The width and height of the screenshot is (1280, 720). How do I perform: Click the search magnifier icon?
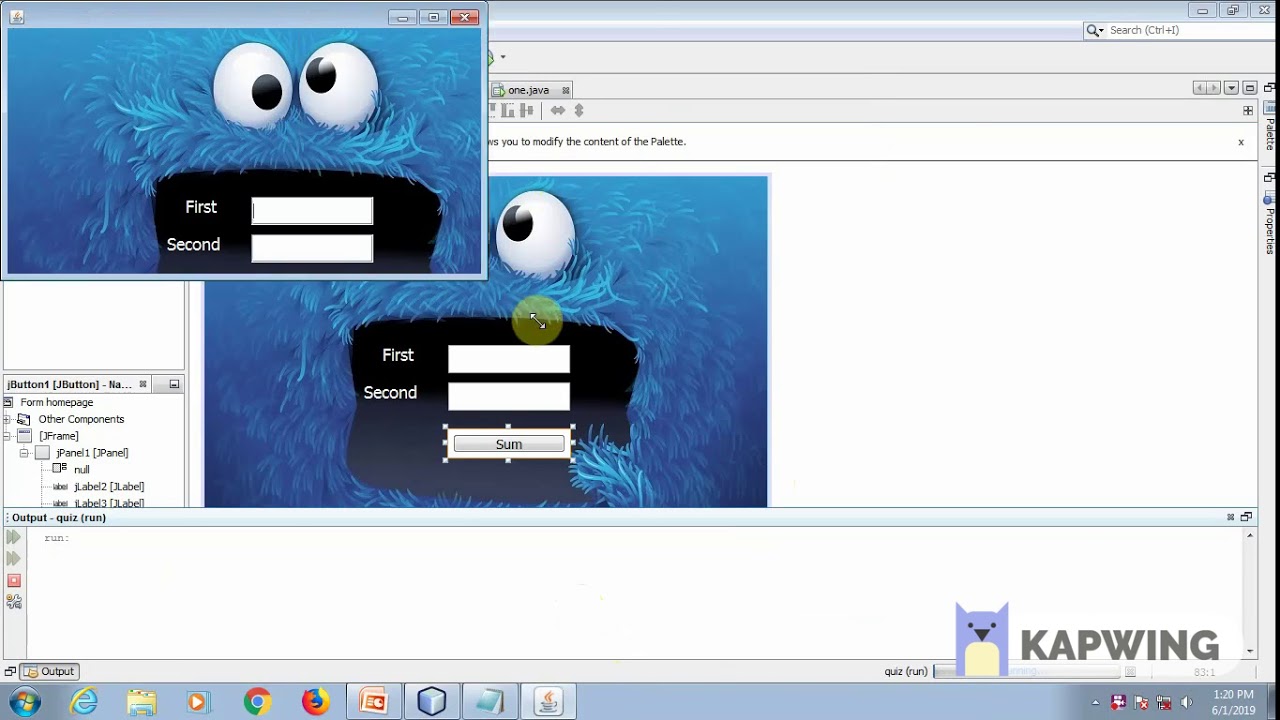click(x=1093, y=30)
